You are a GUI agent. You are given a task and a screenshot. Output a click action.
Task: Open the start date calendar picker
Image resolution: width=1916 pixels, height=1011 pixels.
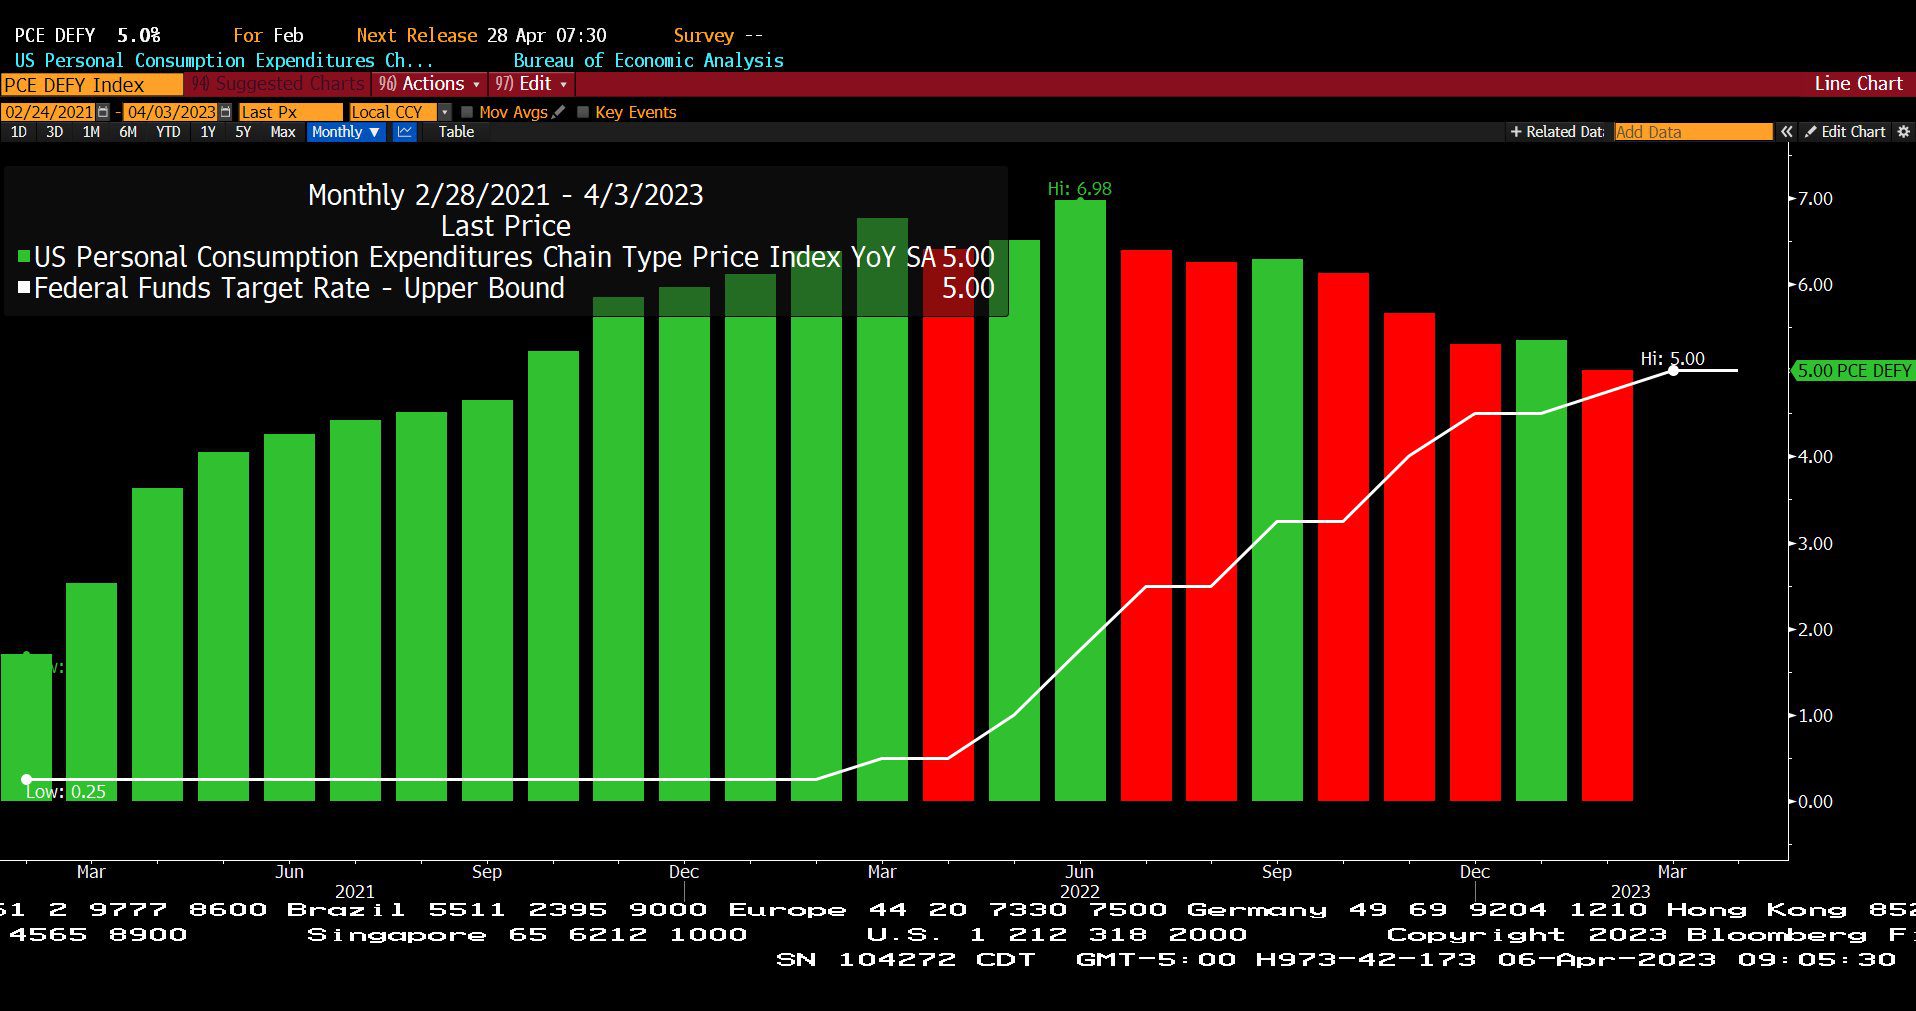click(103, 112)
